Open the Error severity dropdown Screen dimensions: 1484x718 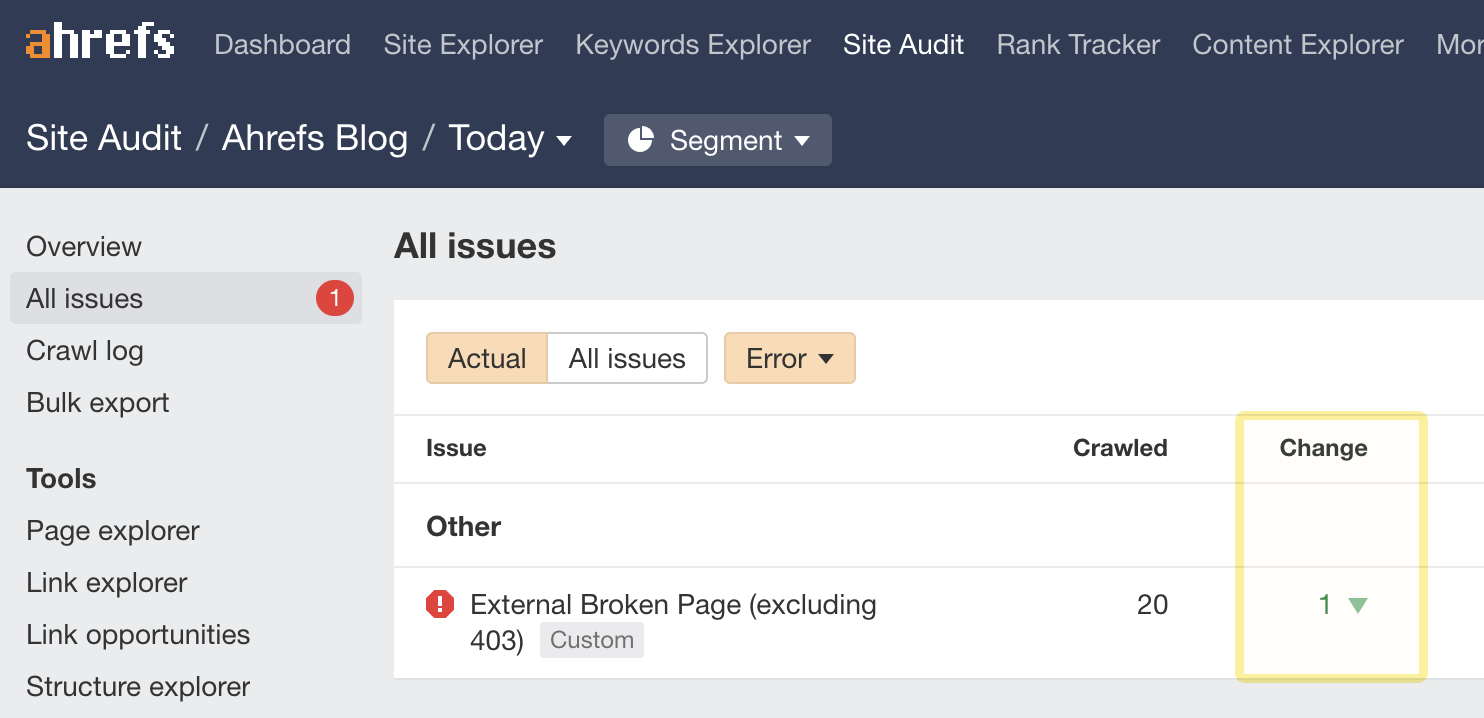[x=790, y=358]
